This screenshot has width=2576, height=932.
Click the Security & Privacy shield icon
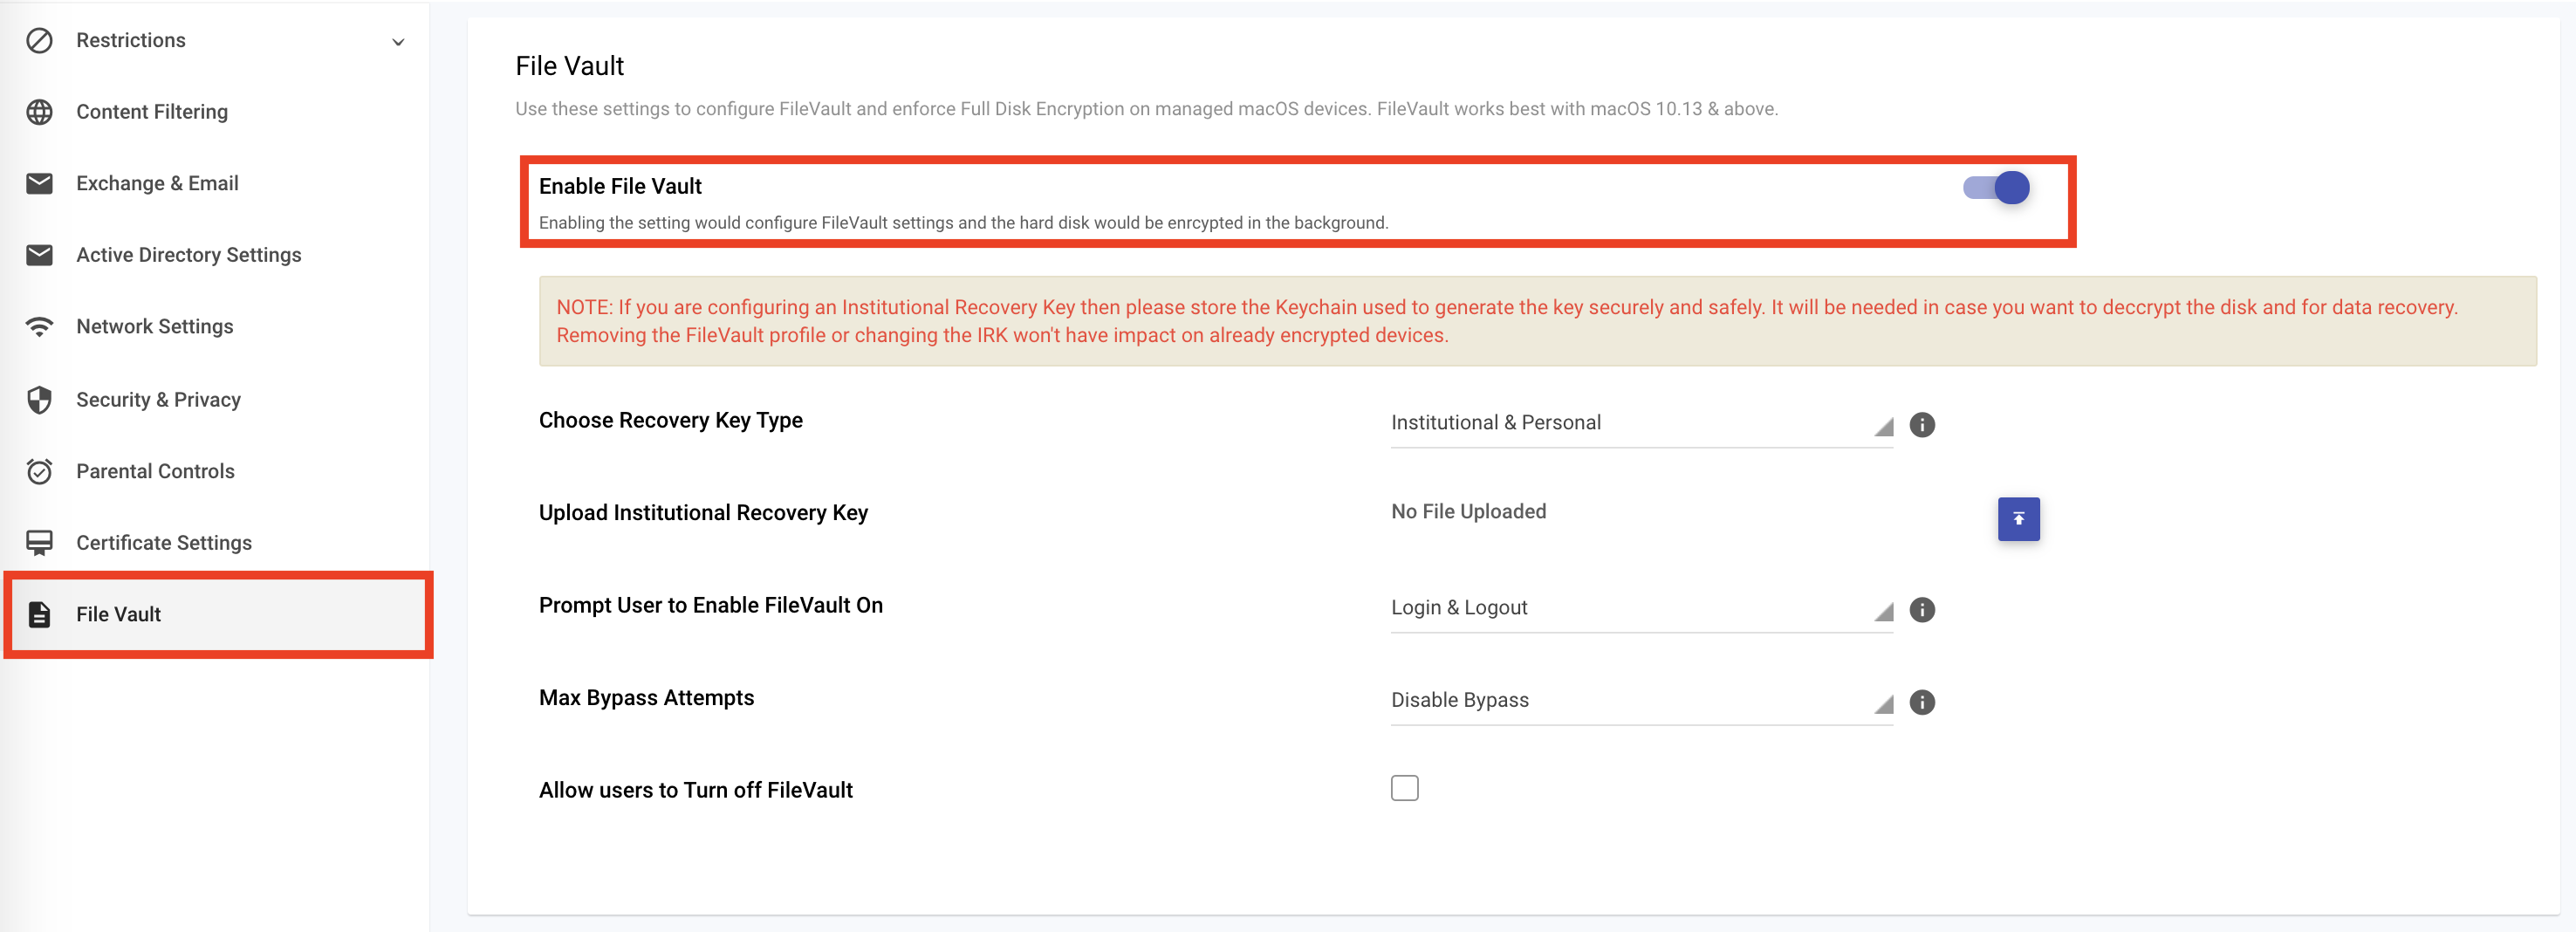click(x=39, y=399)
